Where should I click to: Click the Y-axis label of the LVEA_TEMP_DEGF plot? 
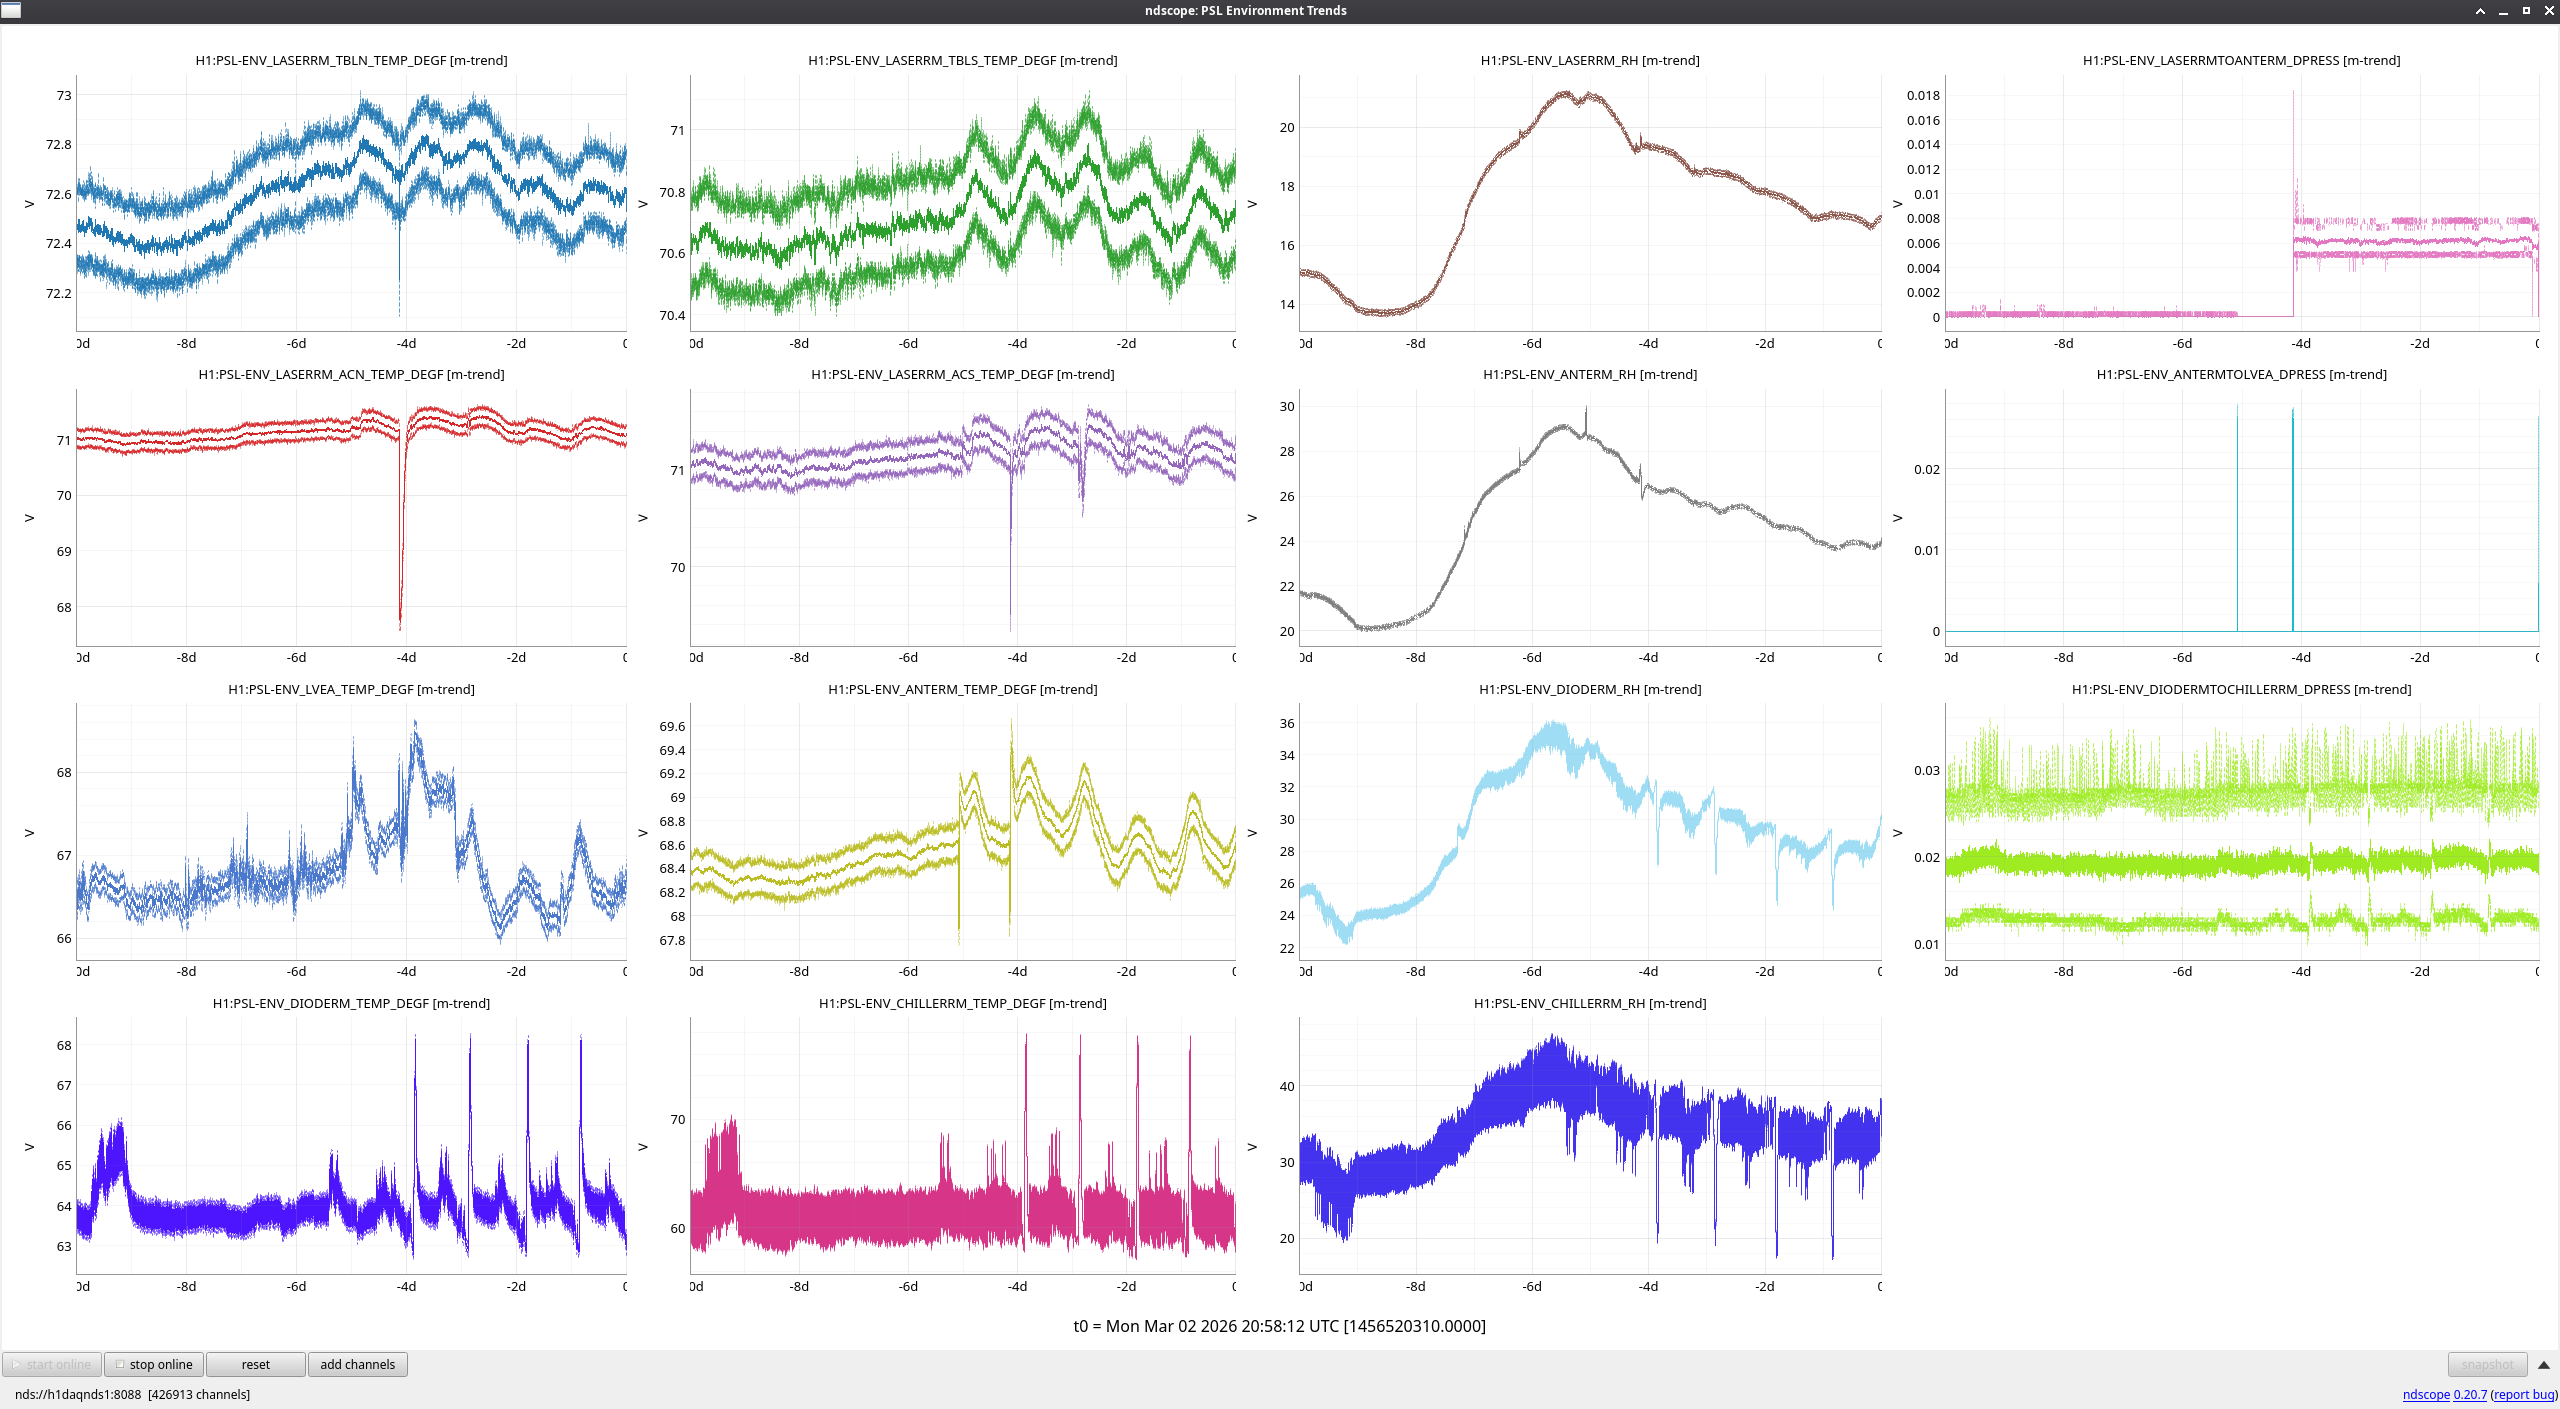point(29,832)
